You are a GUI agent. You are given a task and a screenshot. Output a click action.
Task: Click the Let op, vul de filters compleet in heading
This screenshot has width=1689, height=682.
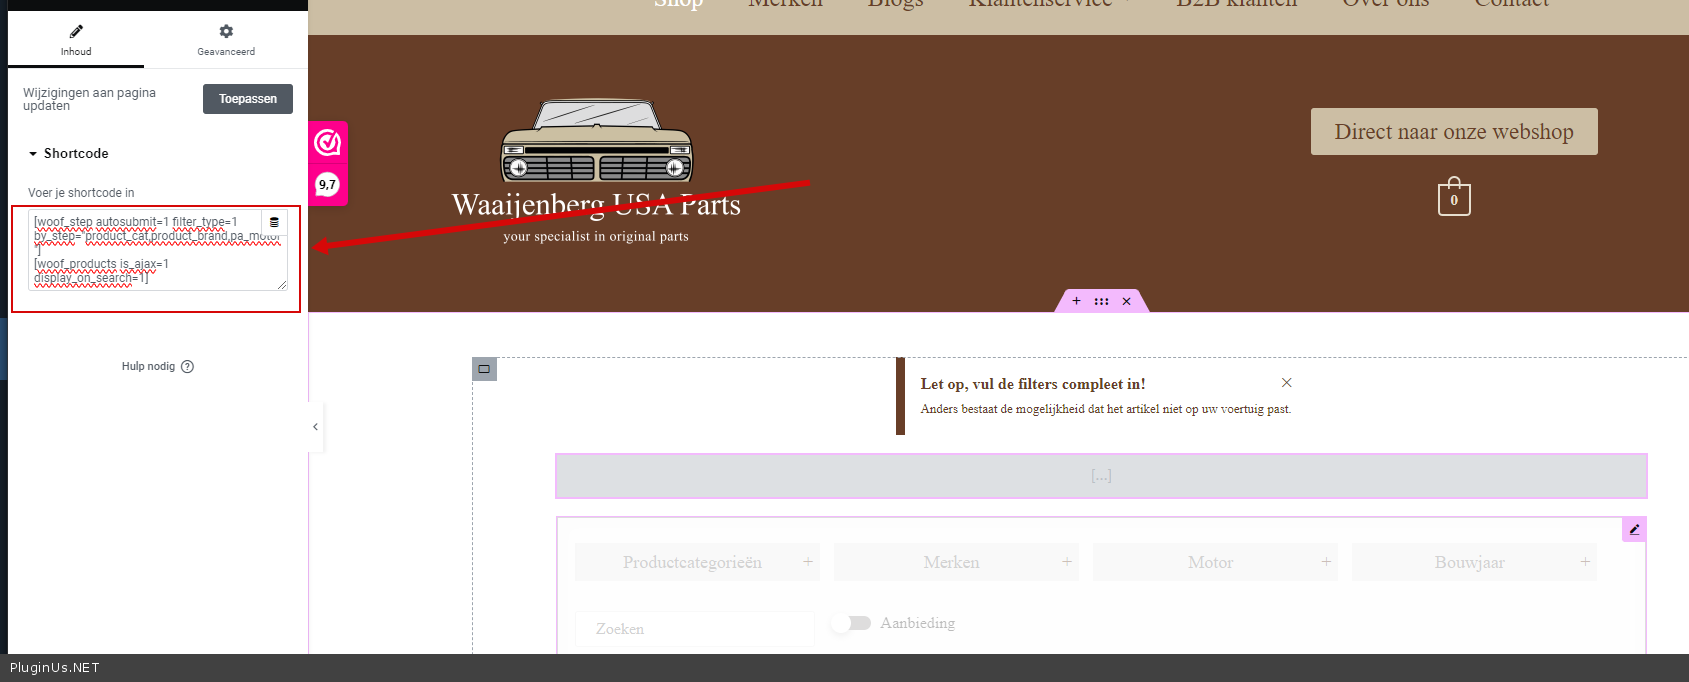coord(1033,384)
